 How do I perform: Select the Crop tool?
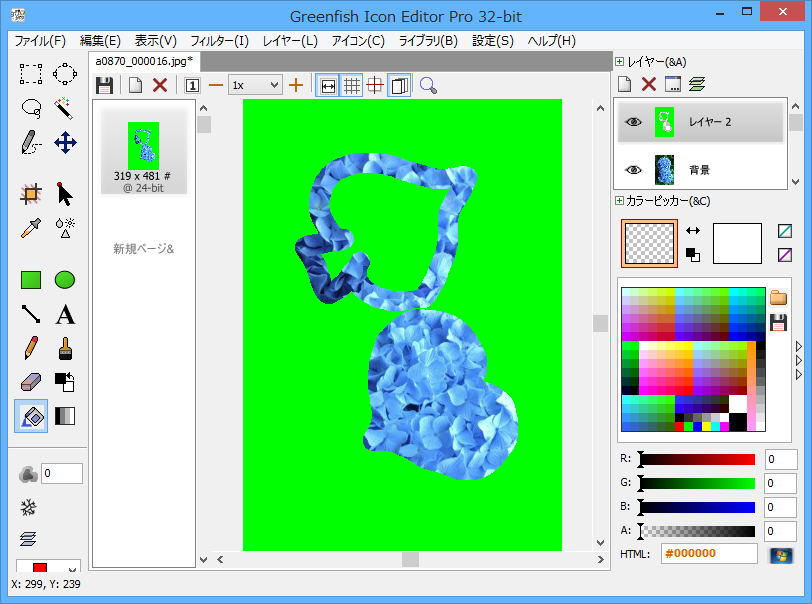[x=31, y=194]
